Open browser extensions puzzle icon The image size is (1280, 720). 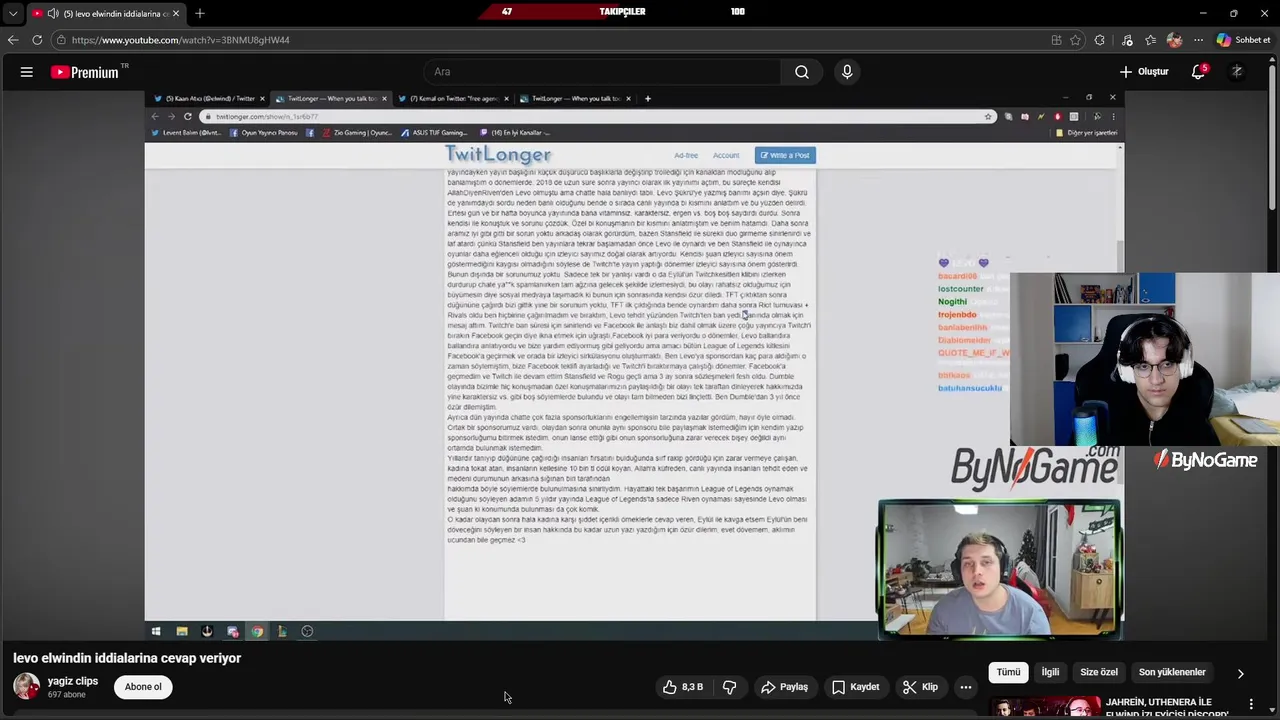[1100, 40]
